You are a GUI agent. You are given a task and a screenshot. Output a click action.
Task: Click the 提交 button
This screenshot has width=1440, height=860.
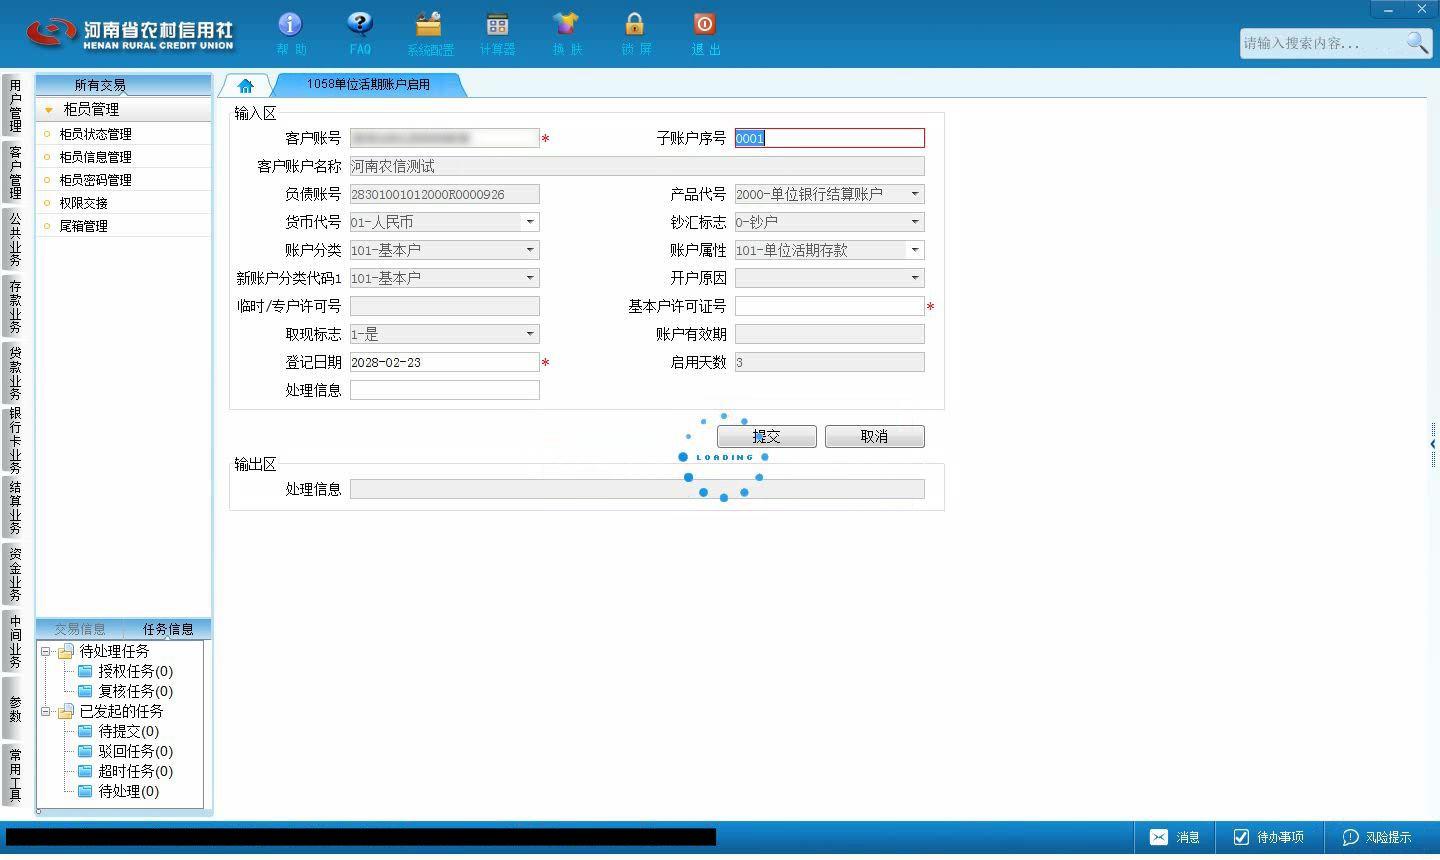tap(766, 436)
